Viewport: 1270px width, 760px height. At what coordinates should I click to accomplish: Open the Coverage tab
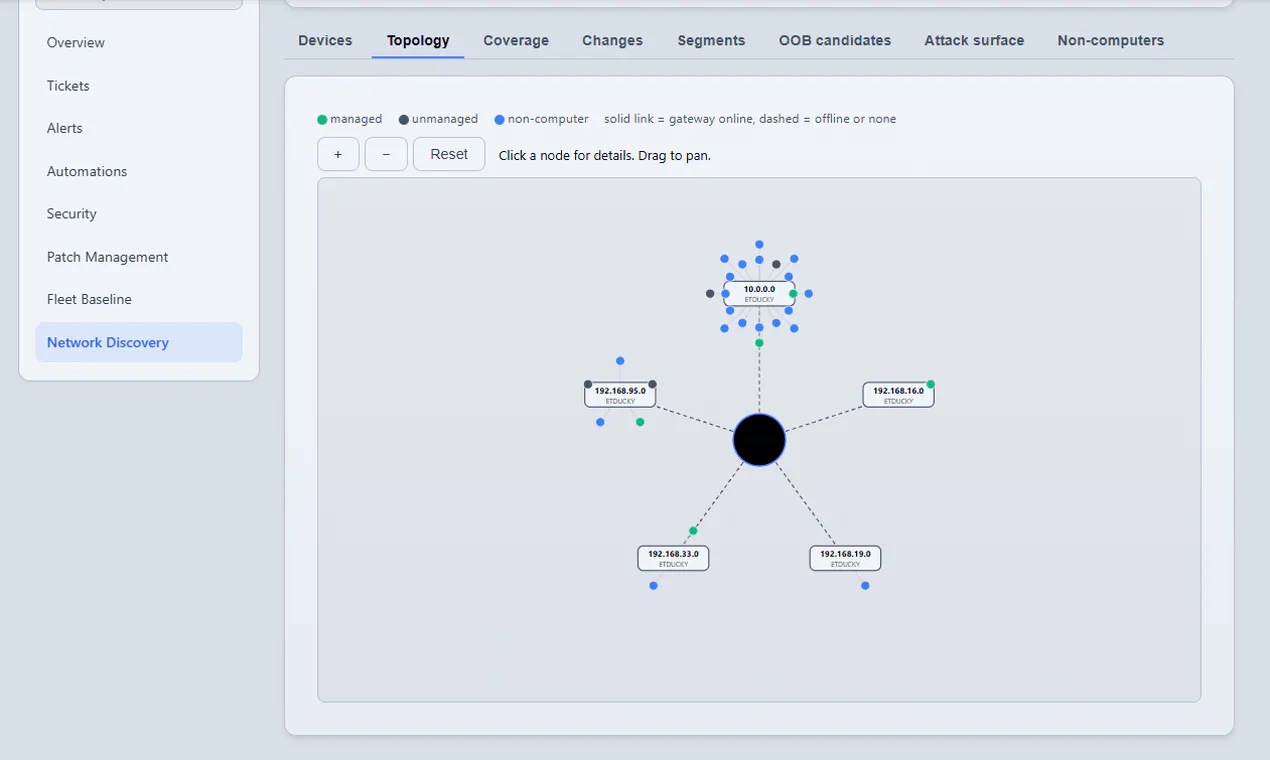click(x=516, y=41)
